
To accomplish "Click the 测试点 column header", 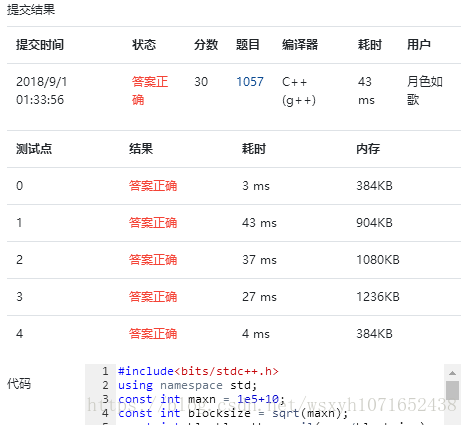I will [34, 149].
